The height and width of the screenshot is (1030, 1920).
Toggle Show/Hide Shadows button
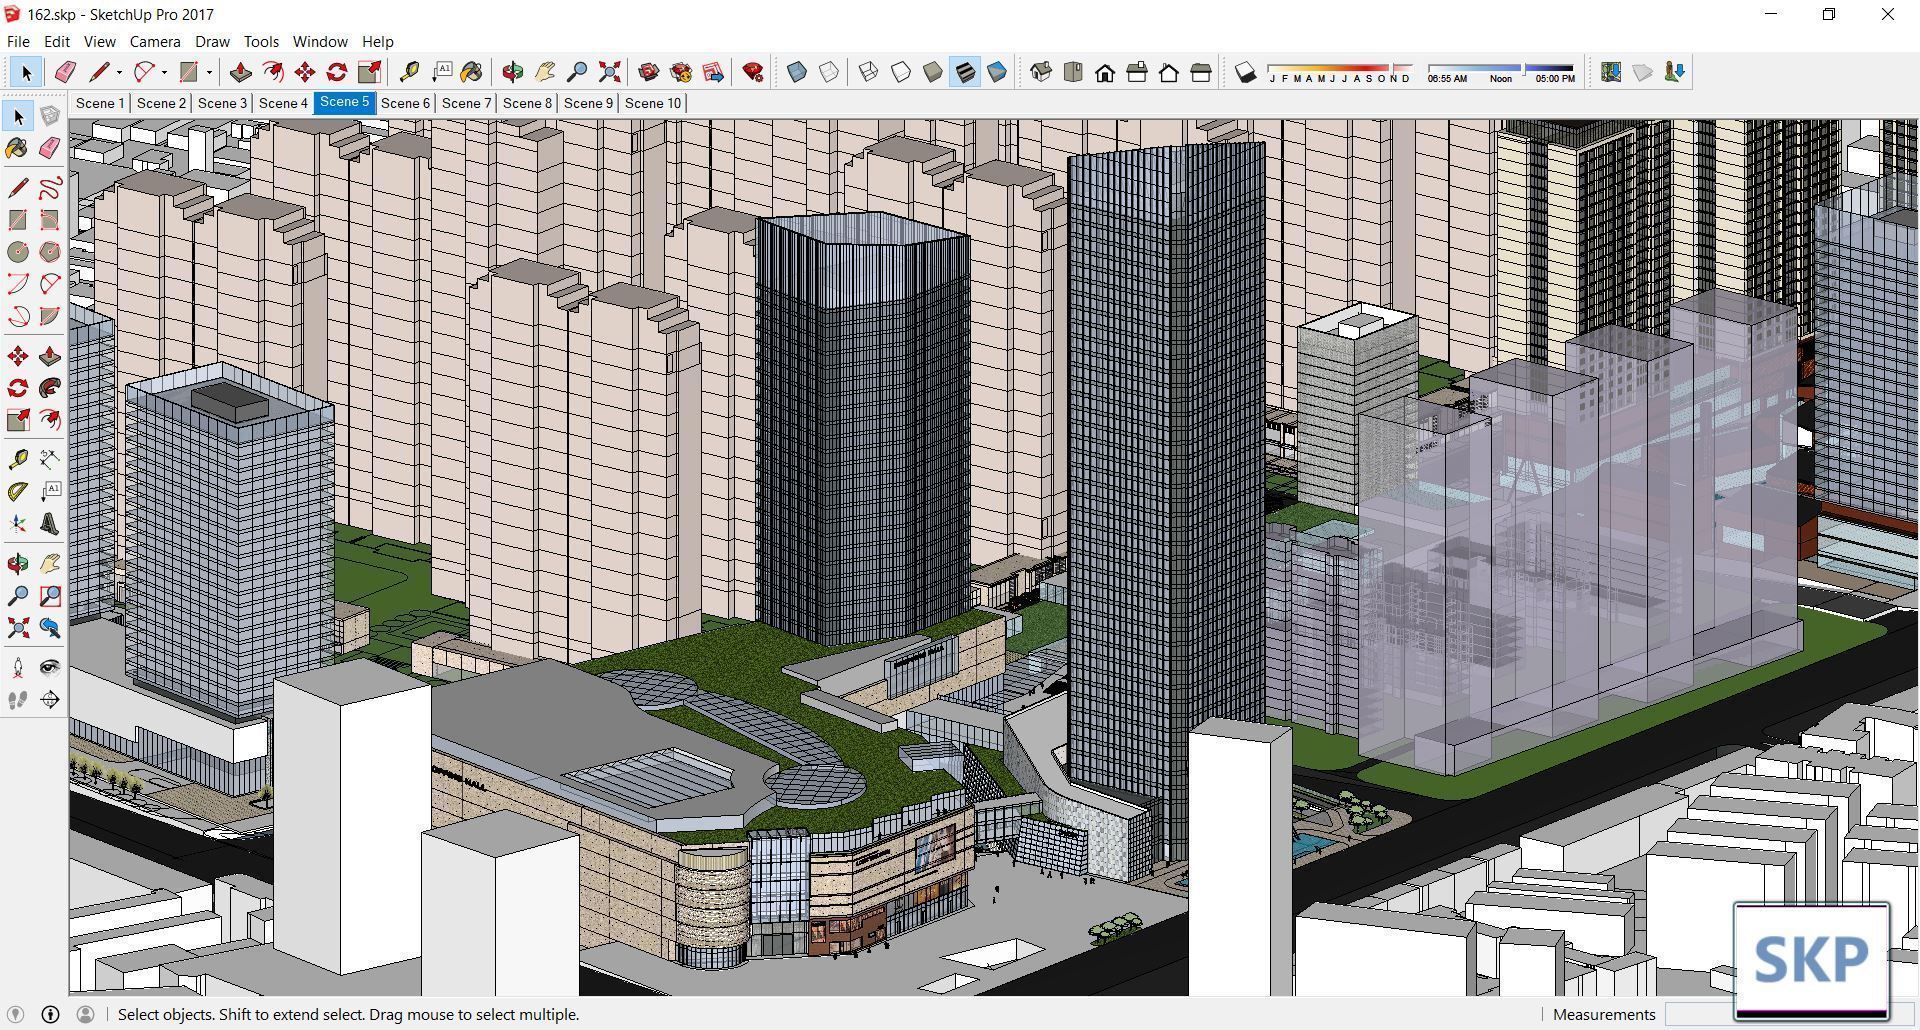[1245, 72]
